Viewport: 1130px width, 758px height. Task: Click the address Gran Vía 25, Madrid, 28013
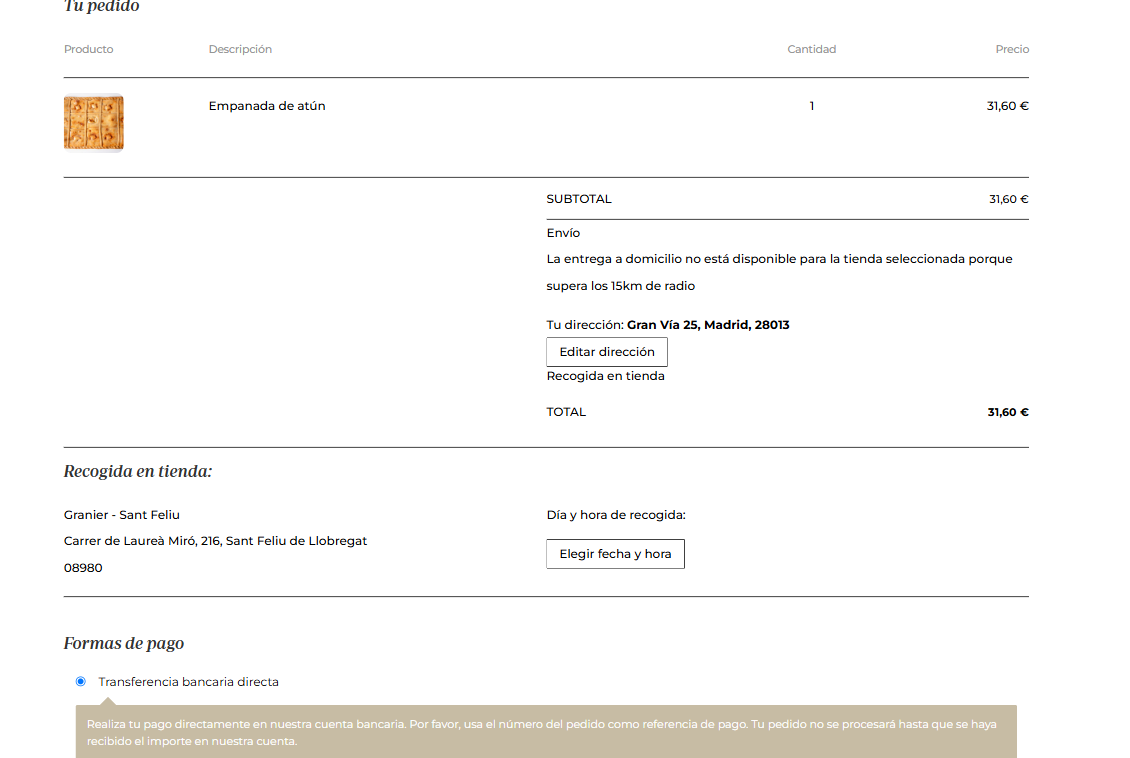click(x=708, y=325)
